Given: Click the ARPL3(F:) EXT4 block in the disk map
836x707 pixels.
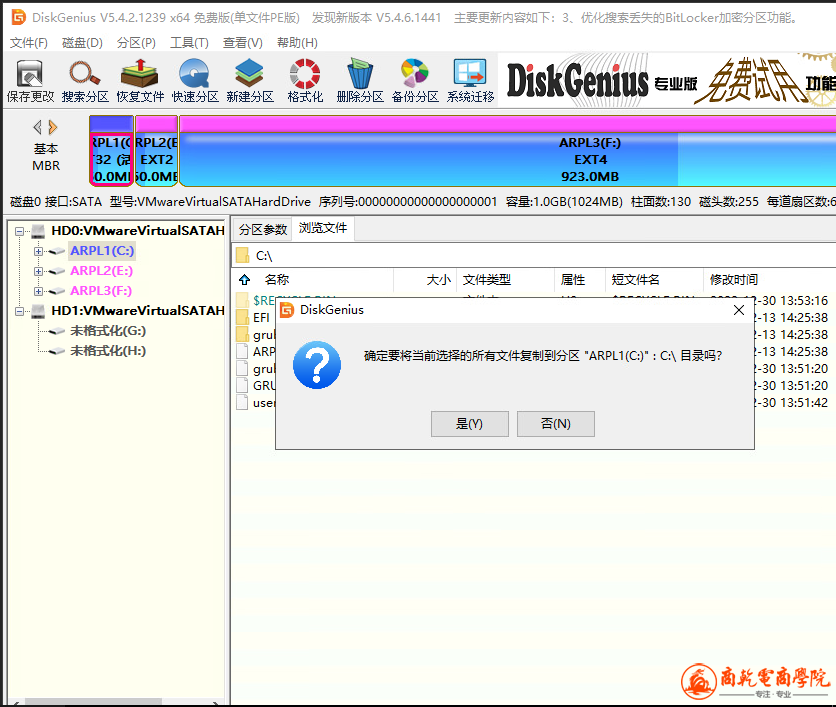Looking at the screenshot, I should pos(508,151).
